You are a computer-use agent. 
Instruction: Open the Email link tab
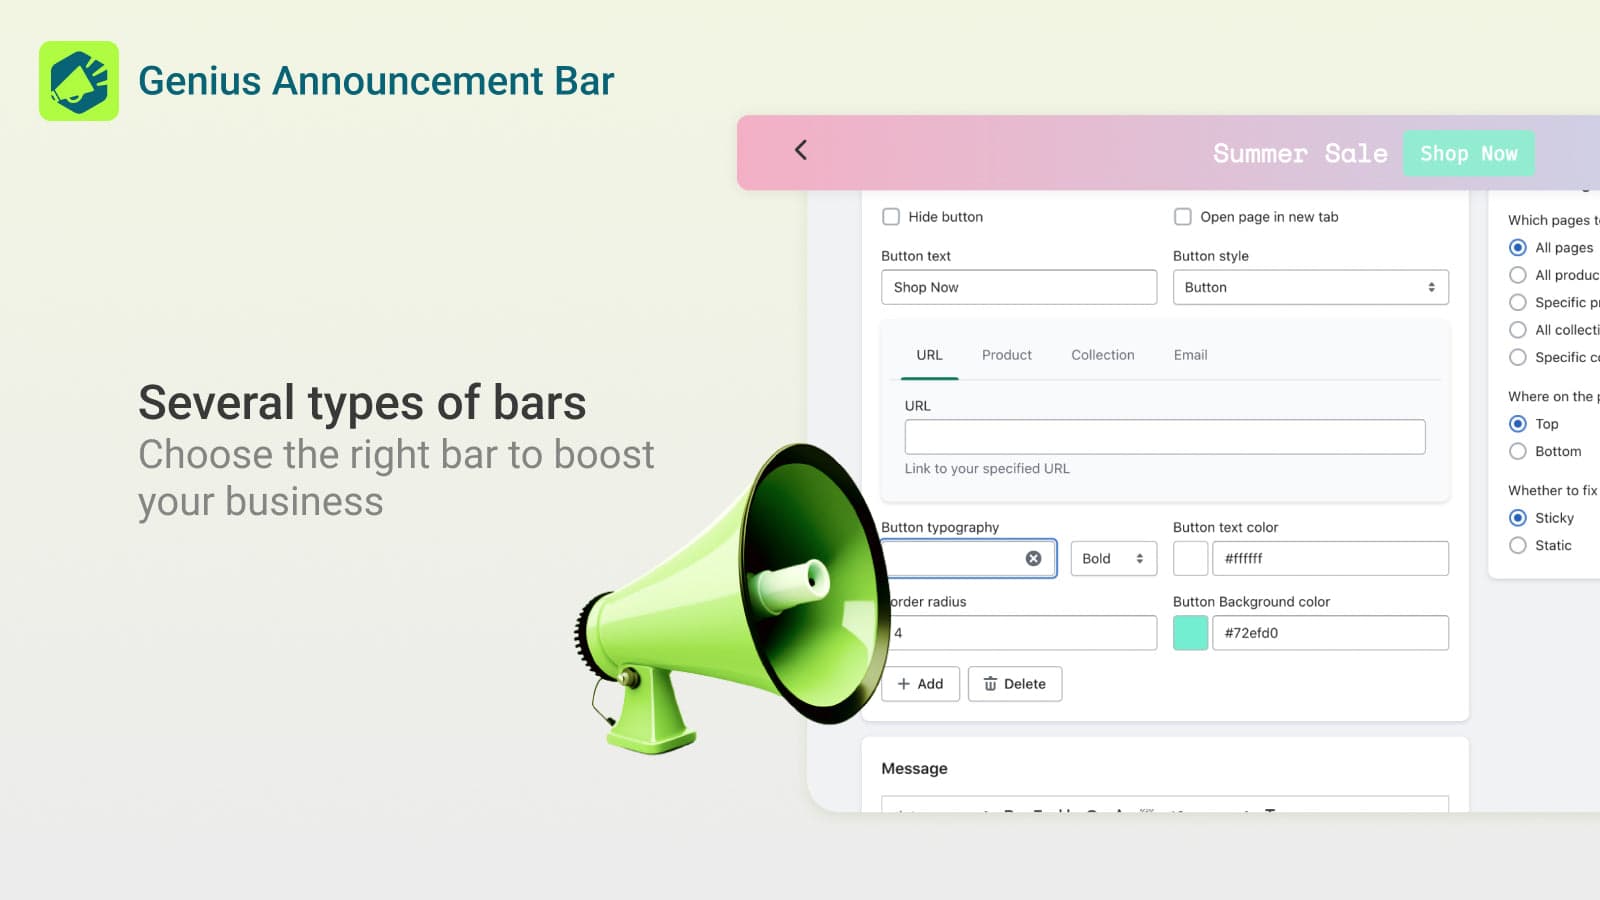tap(1190, 355)
